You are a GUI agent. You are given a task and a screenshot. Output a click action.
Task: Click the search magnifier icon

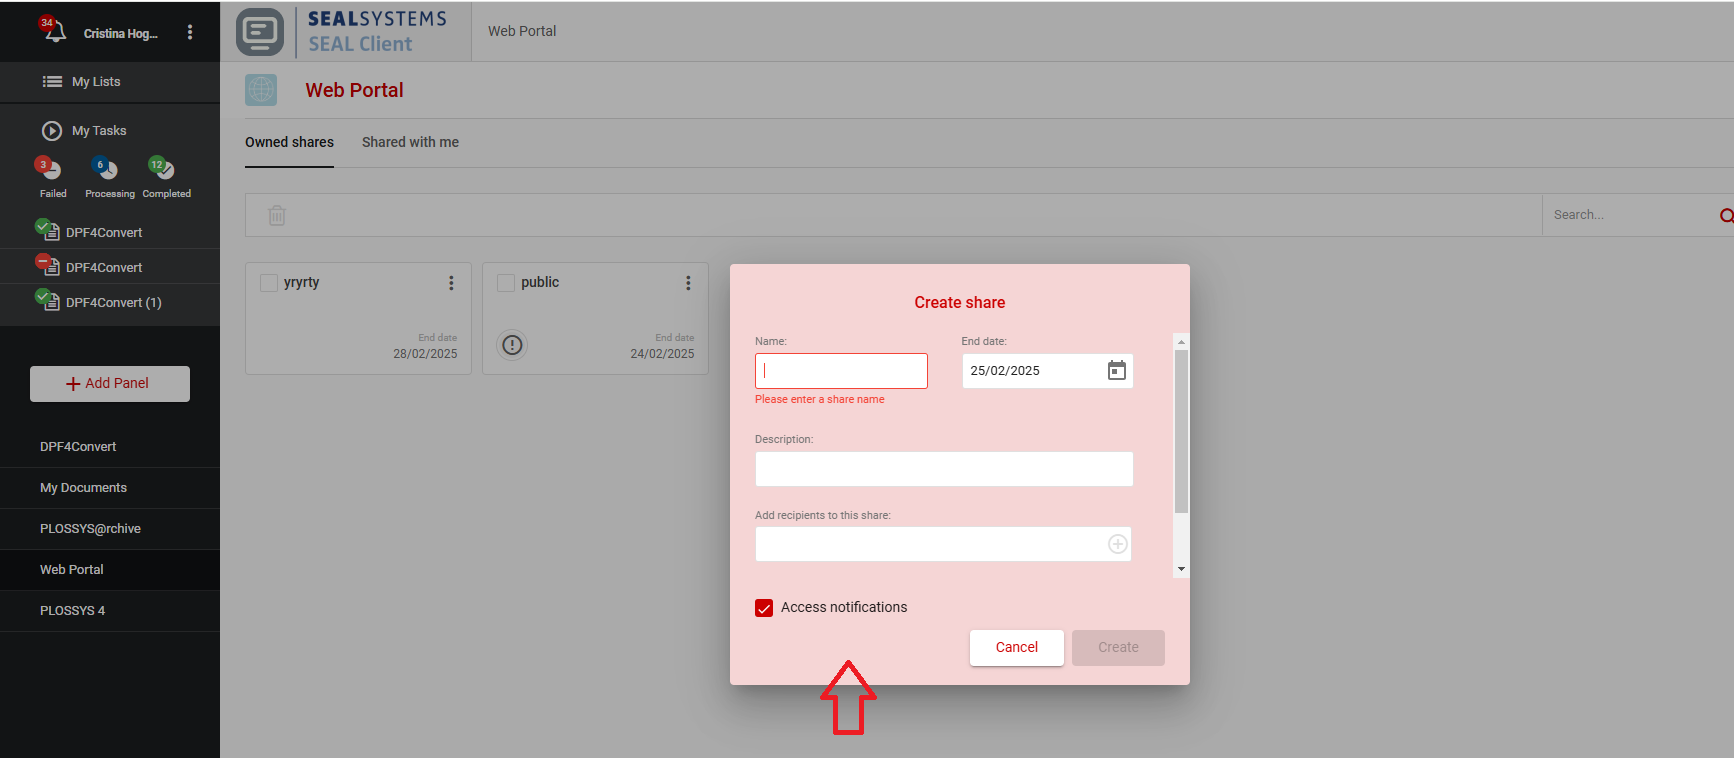click(1725, 215)
